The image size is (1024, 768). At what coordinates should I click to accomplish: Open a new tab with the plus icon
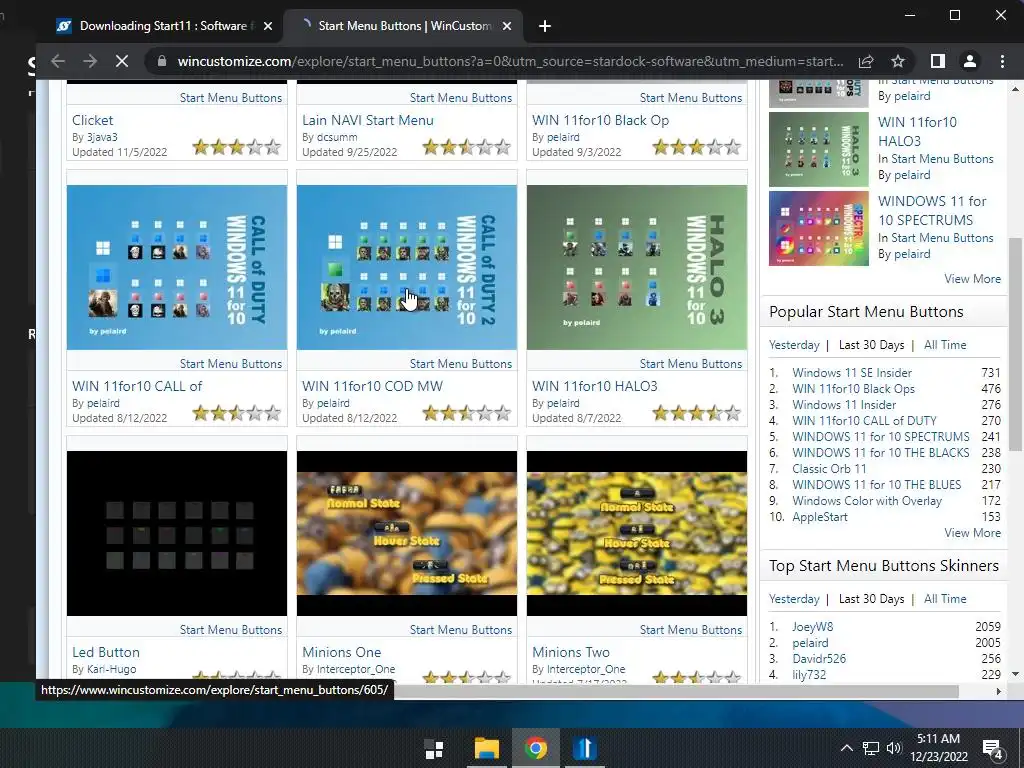545,26
